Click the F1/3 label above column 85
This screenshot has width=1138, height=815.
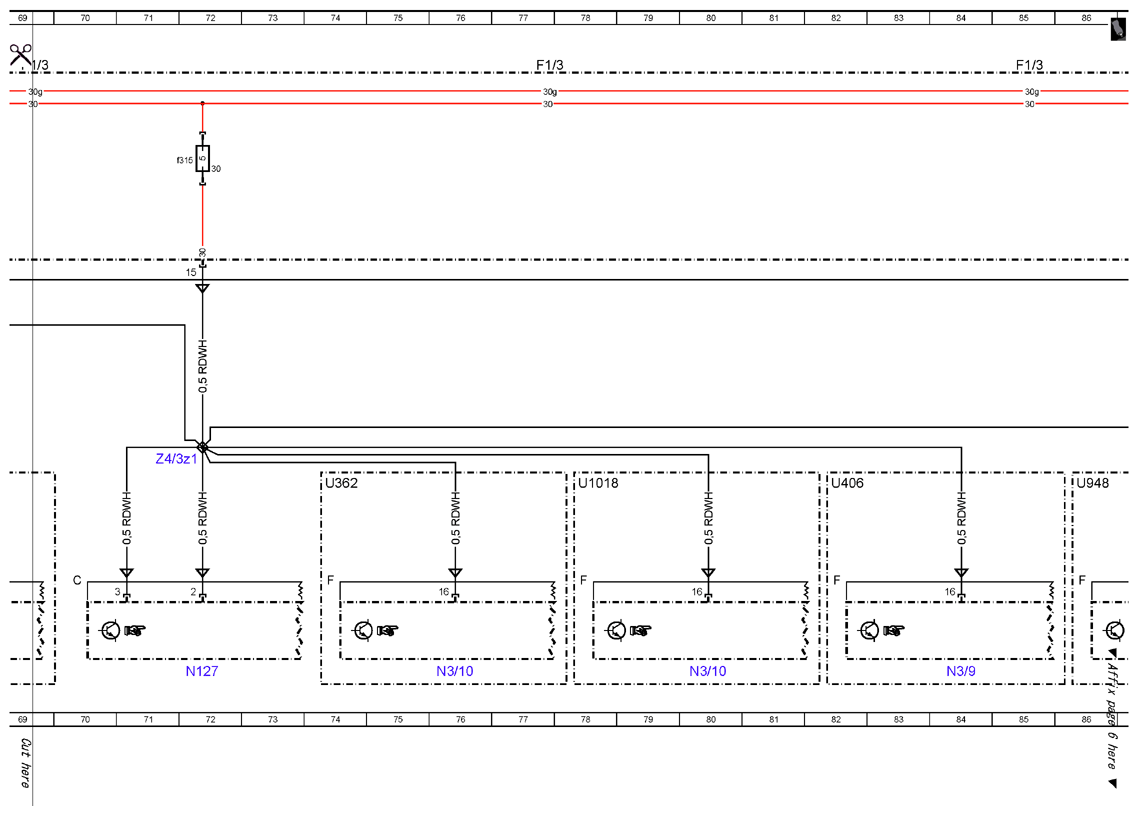click(1029, 65)
